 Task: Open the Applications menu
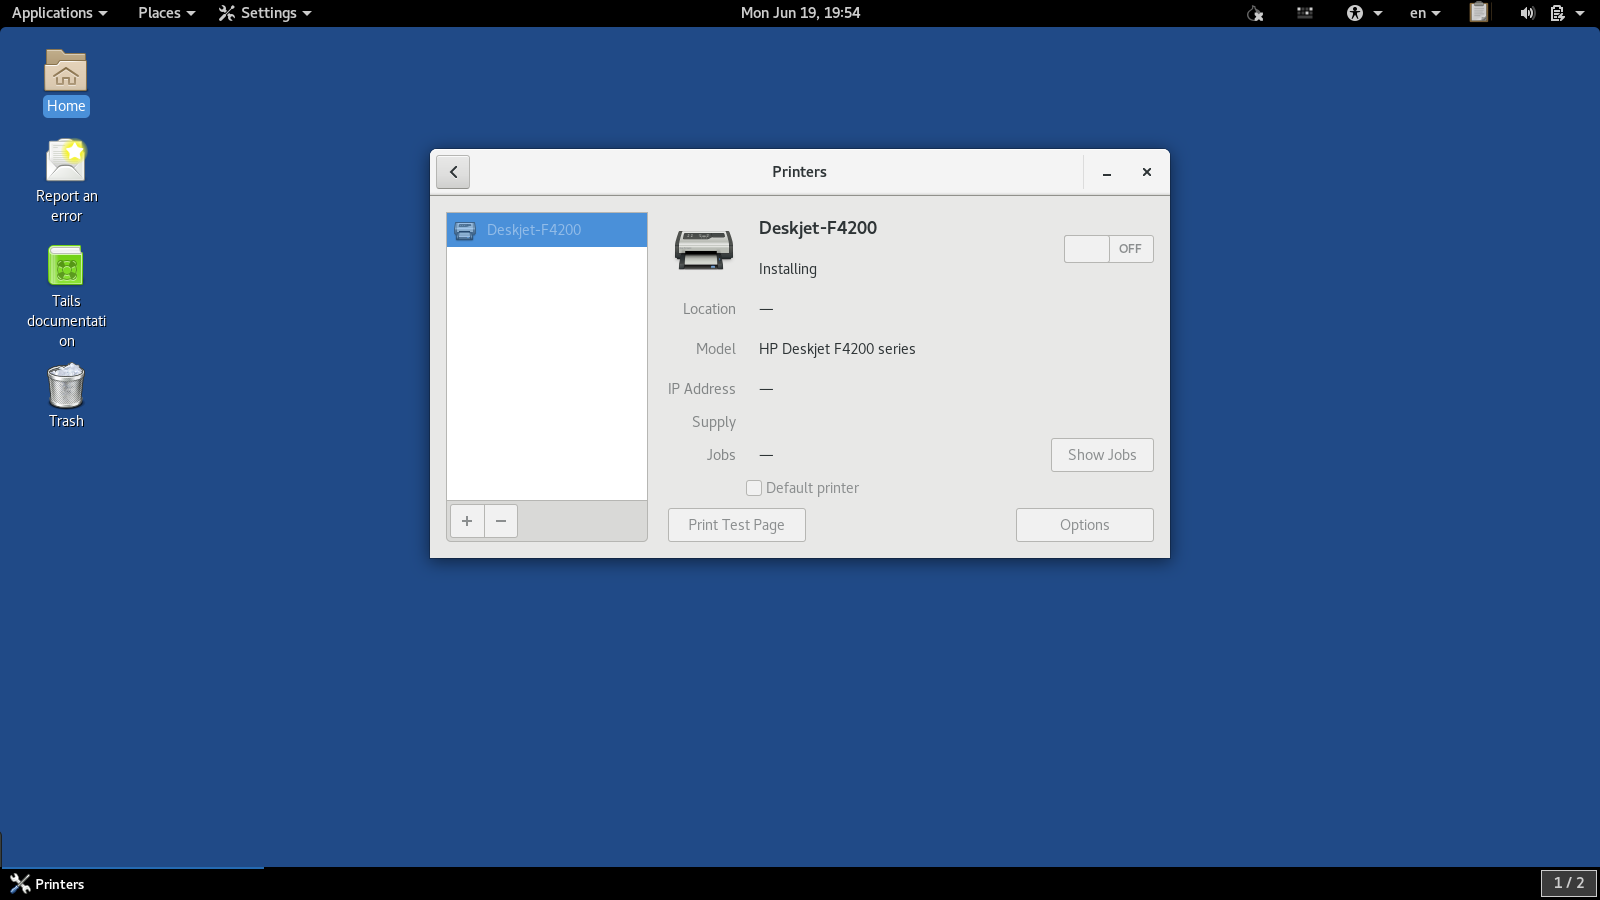[59, 13]
